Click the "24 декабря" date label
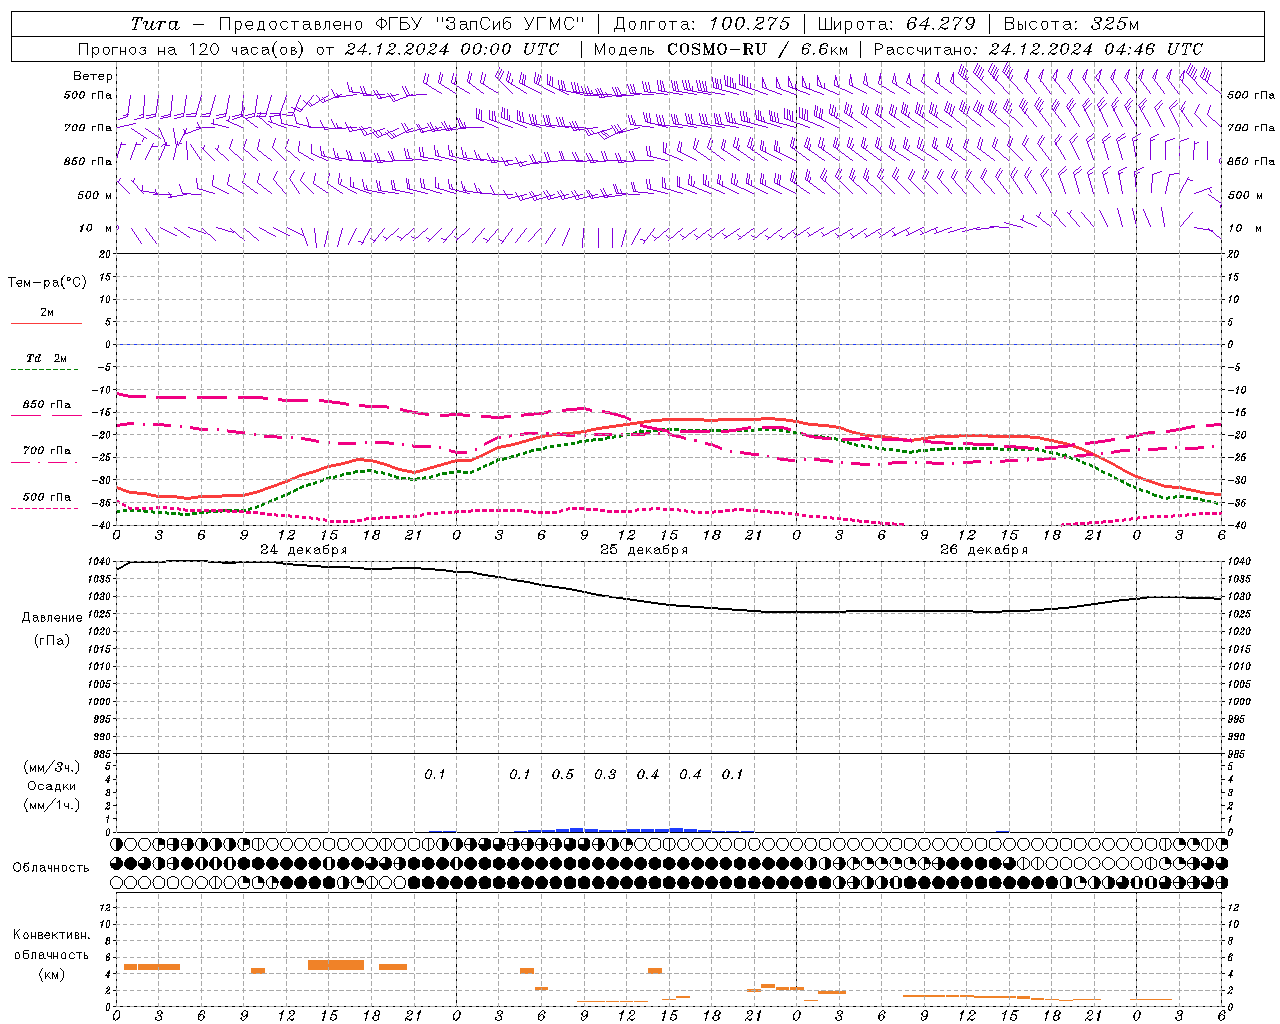The width and height of the screenshot is (1280, 1024). tap(304, 550)
